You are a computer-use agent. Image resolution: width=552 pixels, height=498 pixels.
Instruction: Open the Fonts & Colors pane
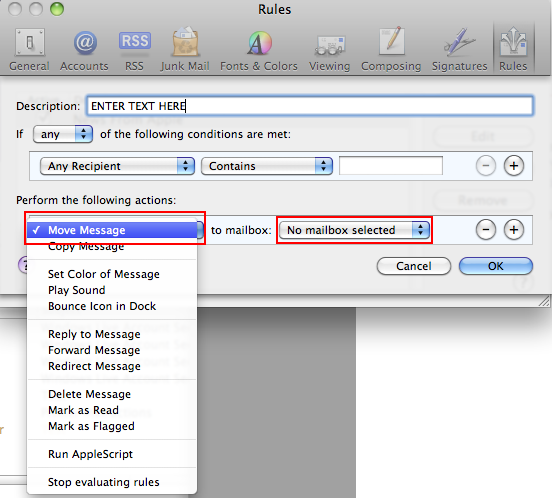point(259,50)
